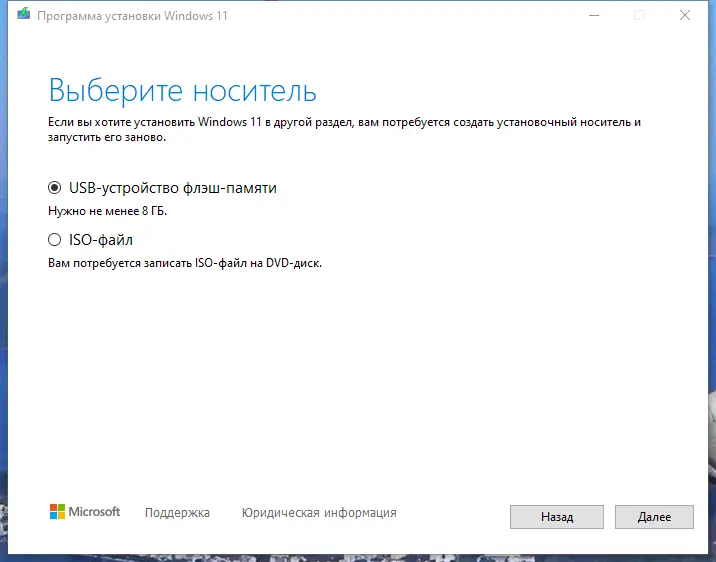The width and height of the screenshot is (716, 562).
Task: Click the Microsoft logo
Action: [x=85, y=512]
